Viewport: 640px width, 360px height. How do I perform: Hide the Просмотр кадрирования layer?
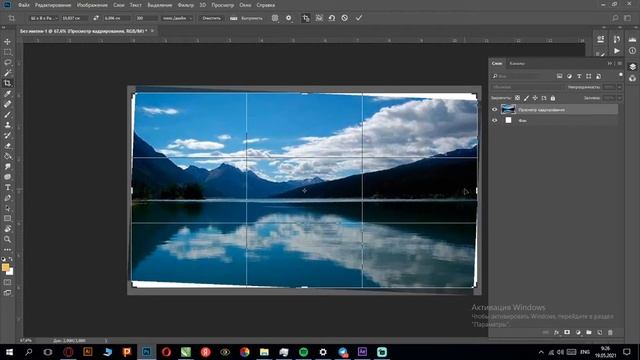[x=495, y=109]
